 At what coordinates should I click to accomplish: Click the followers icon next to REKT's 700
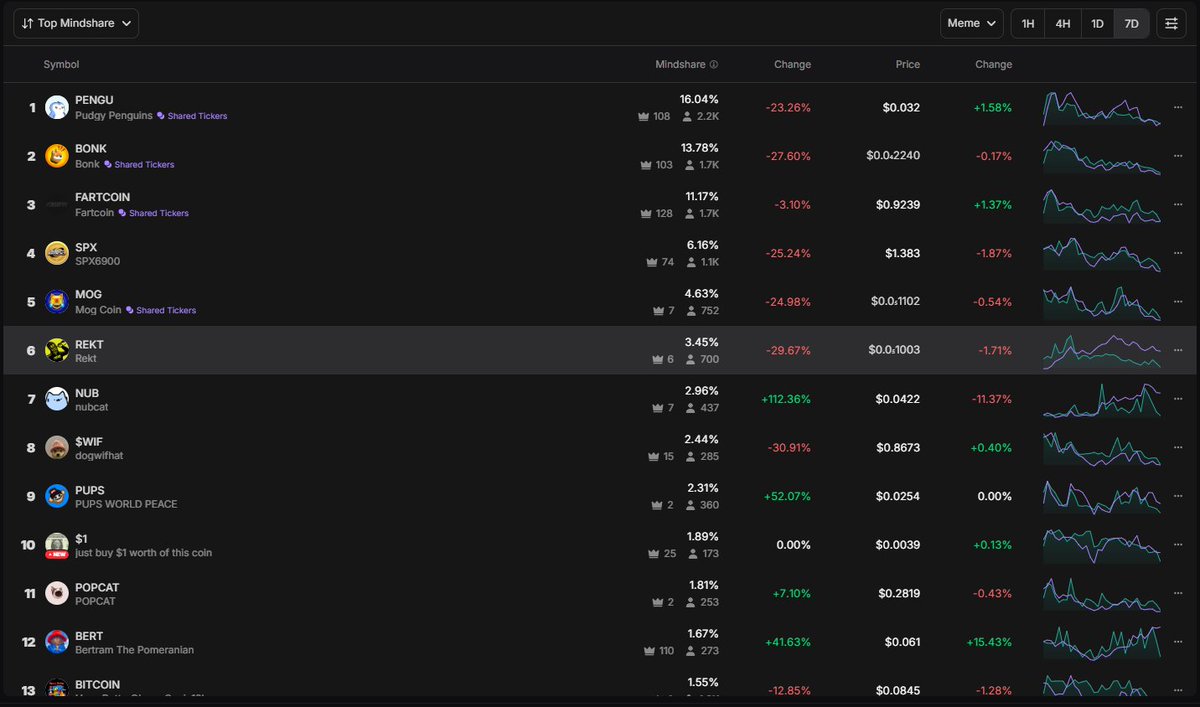(690, 359)
